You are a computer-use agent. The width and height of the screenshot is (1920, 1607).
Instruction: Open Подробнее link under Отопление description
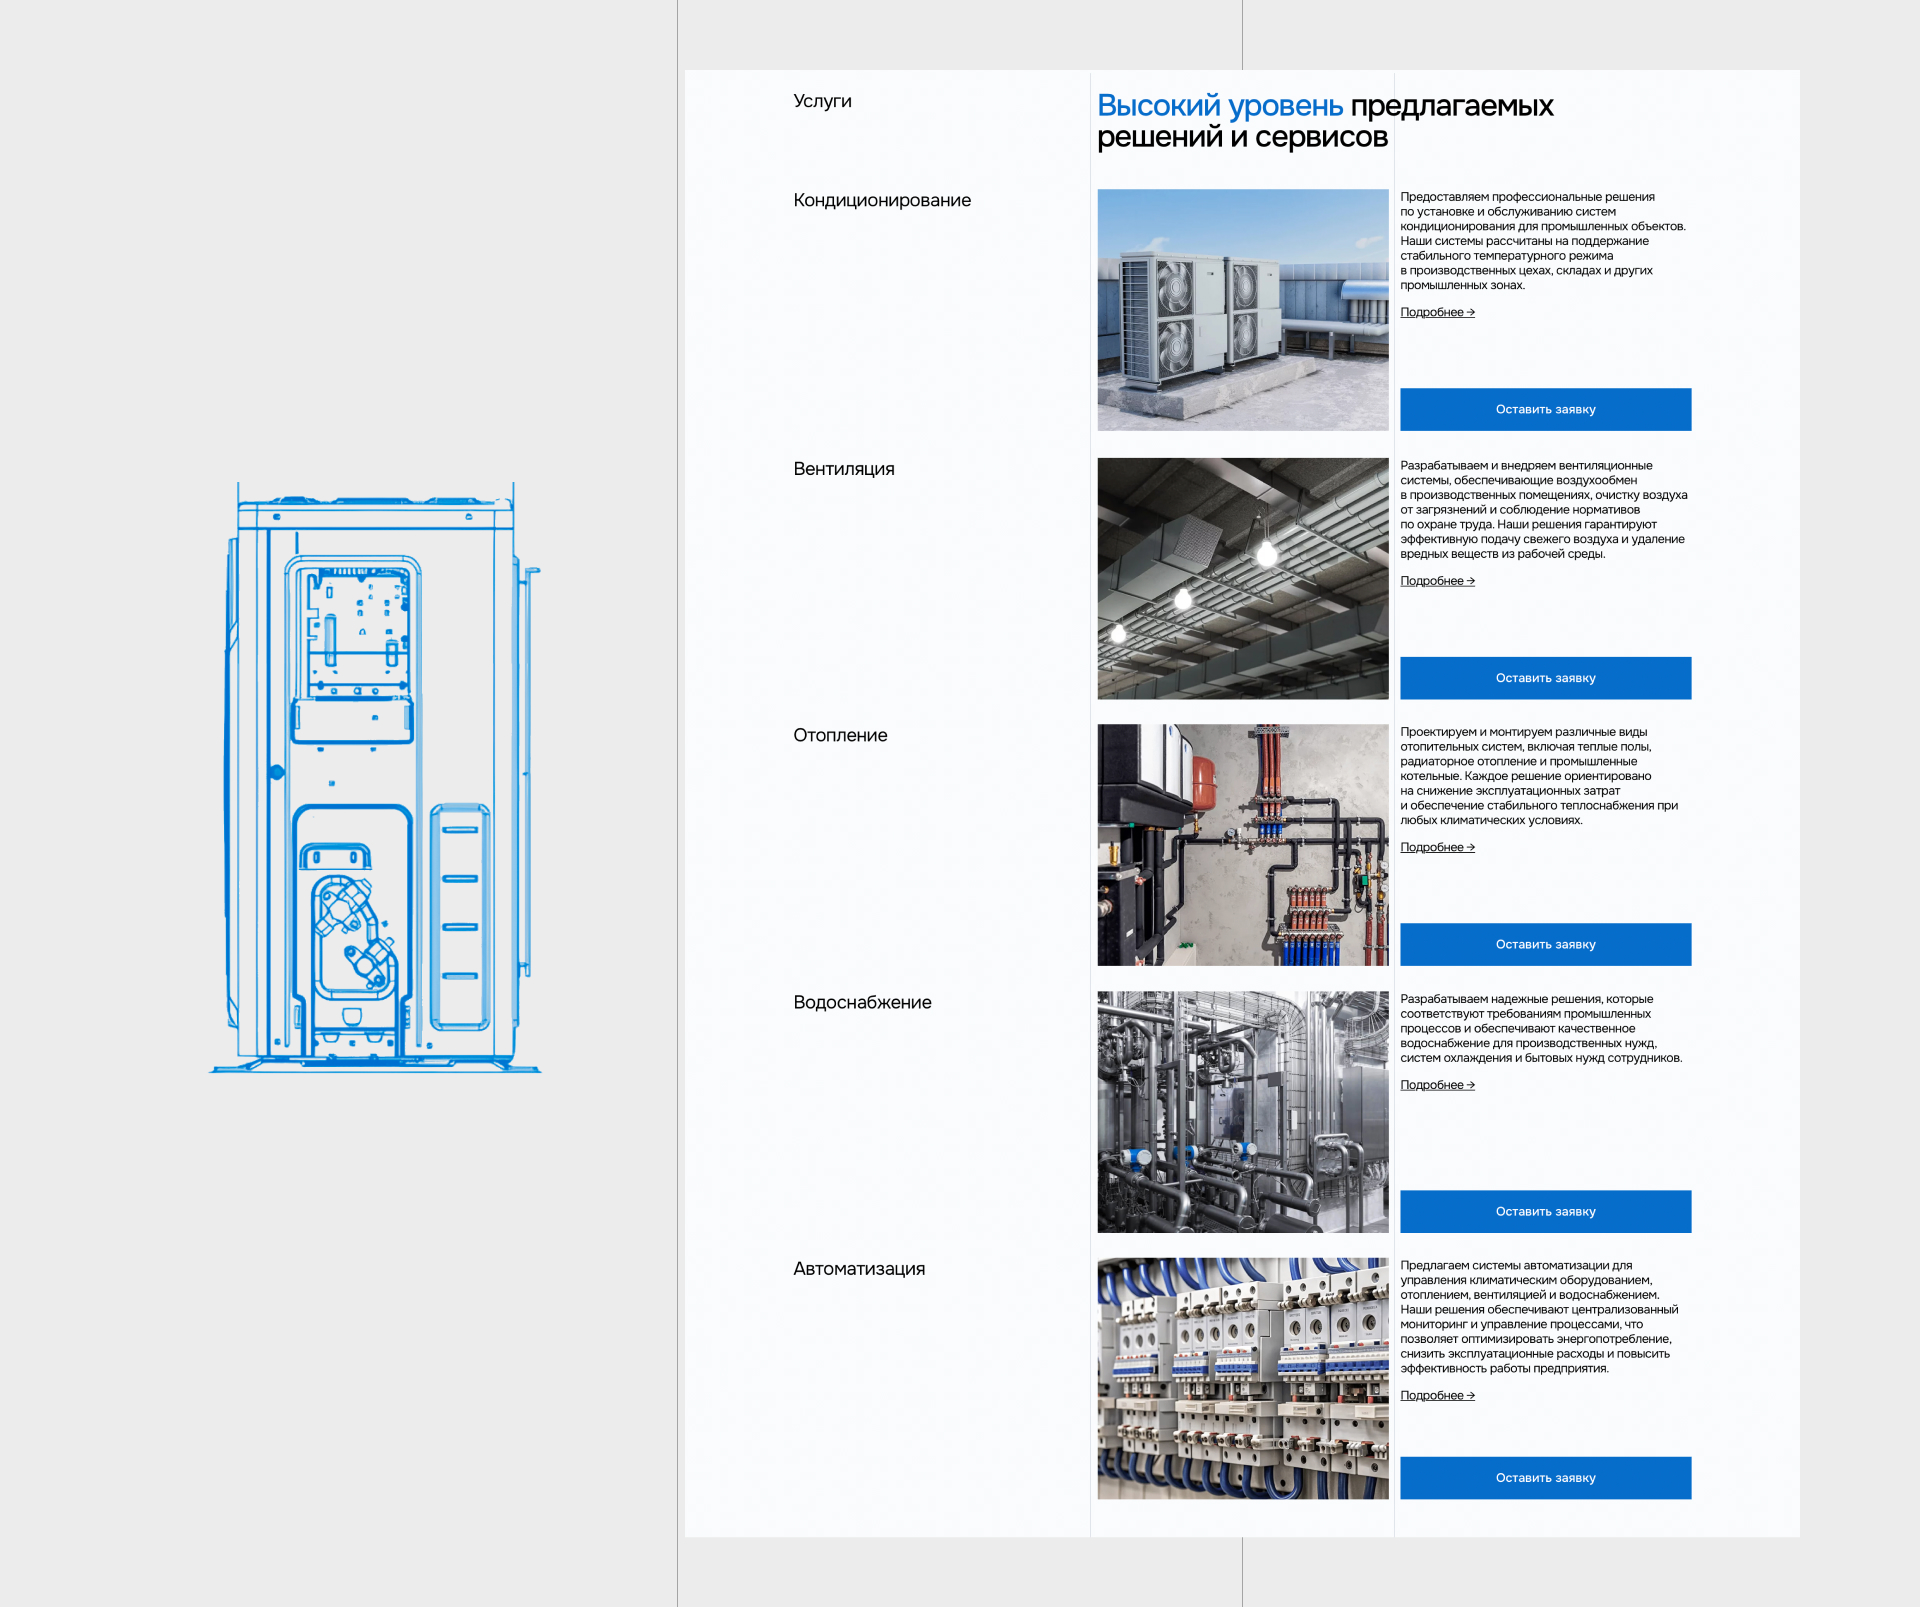pos(1436,848)
